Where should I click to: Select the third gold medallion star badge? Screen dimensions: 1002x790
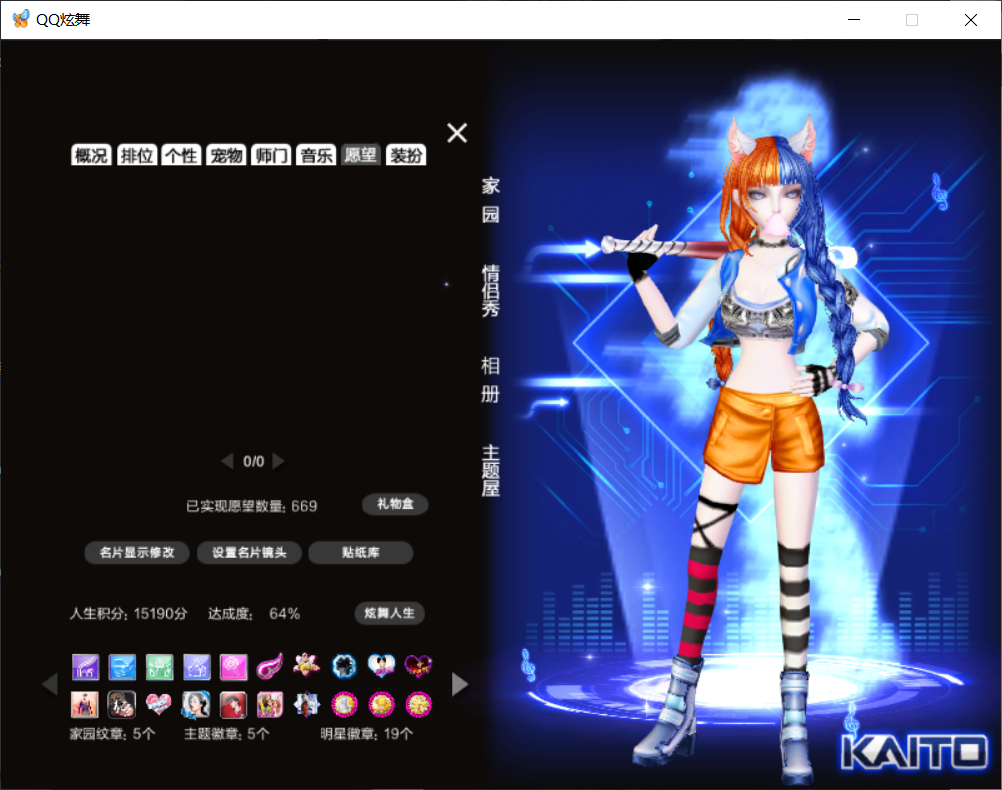[419, 705]
